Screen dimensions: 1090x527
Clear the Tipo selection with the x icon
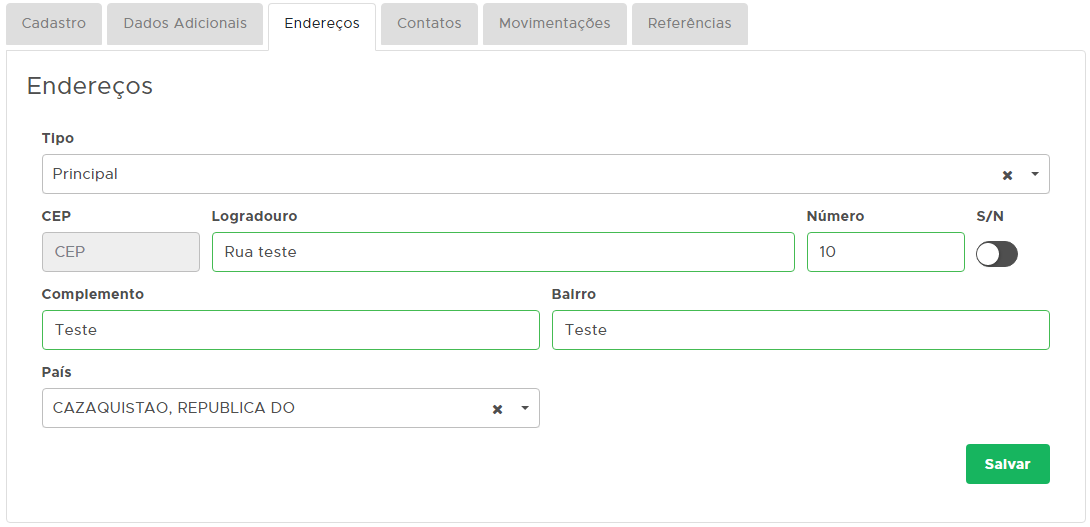pos(1007,175)
